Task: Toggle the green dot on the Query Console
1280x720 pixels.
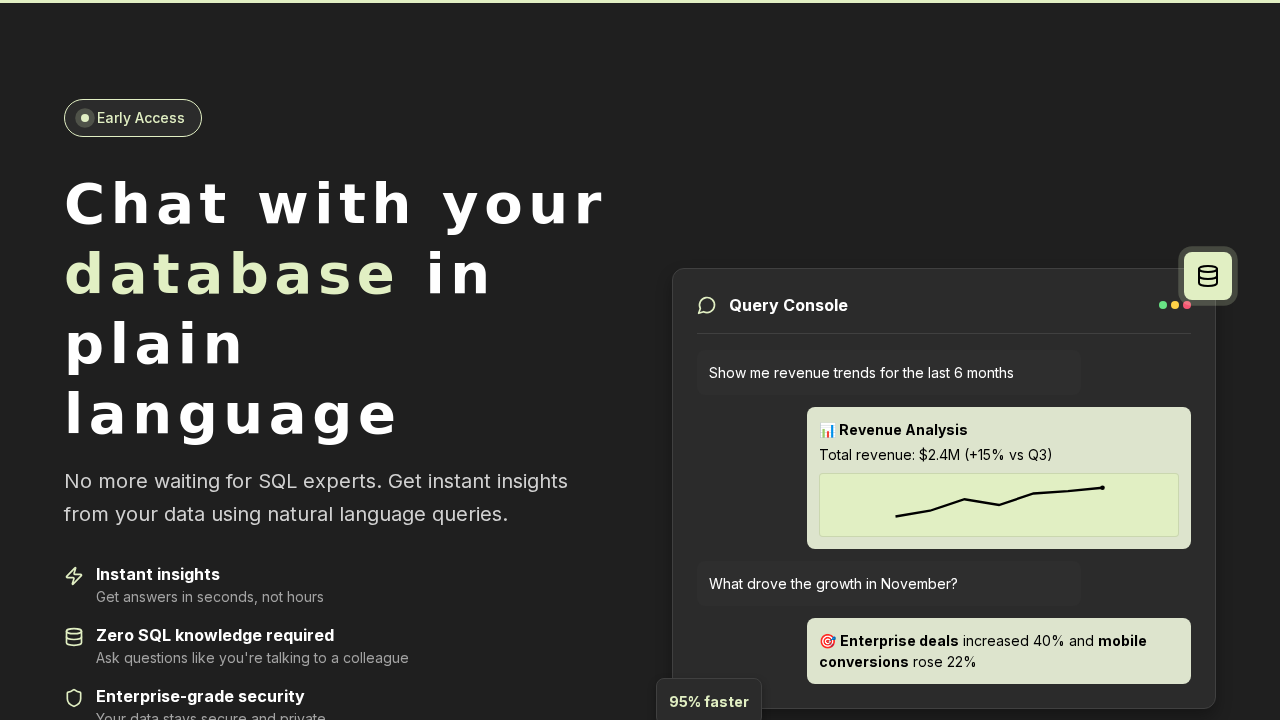Action: tap(1162, 305)
